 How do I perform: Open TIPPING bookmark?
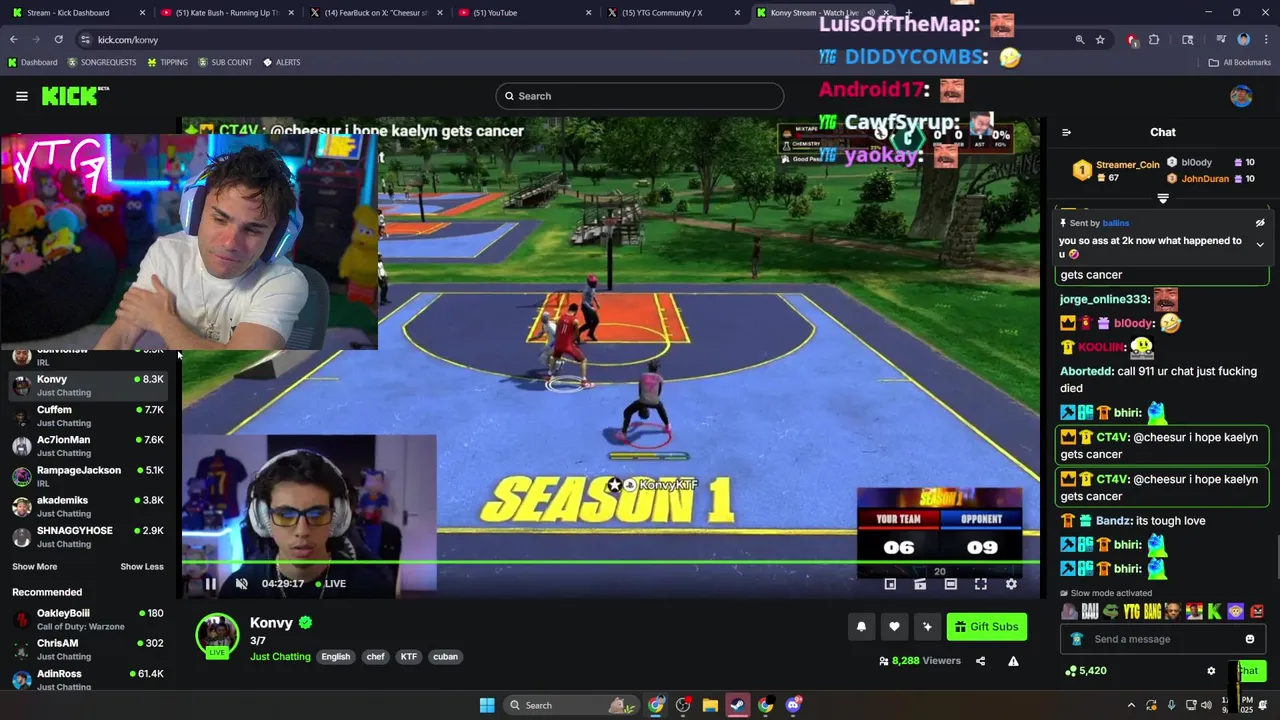[167, 62]
